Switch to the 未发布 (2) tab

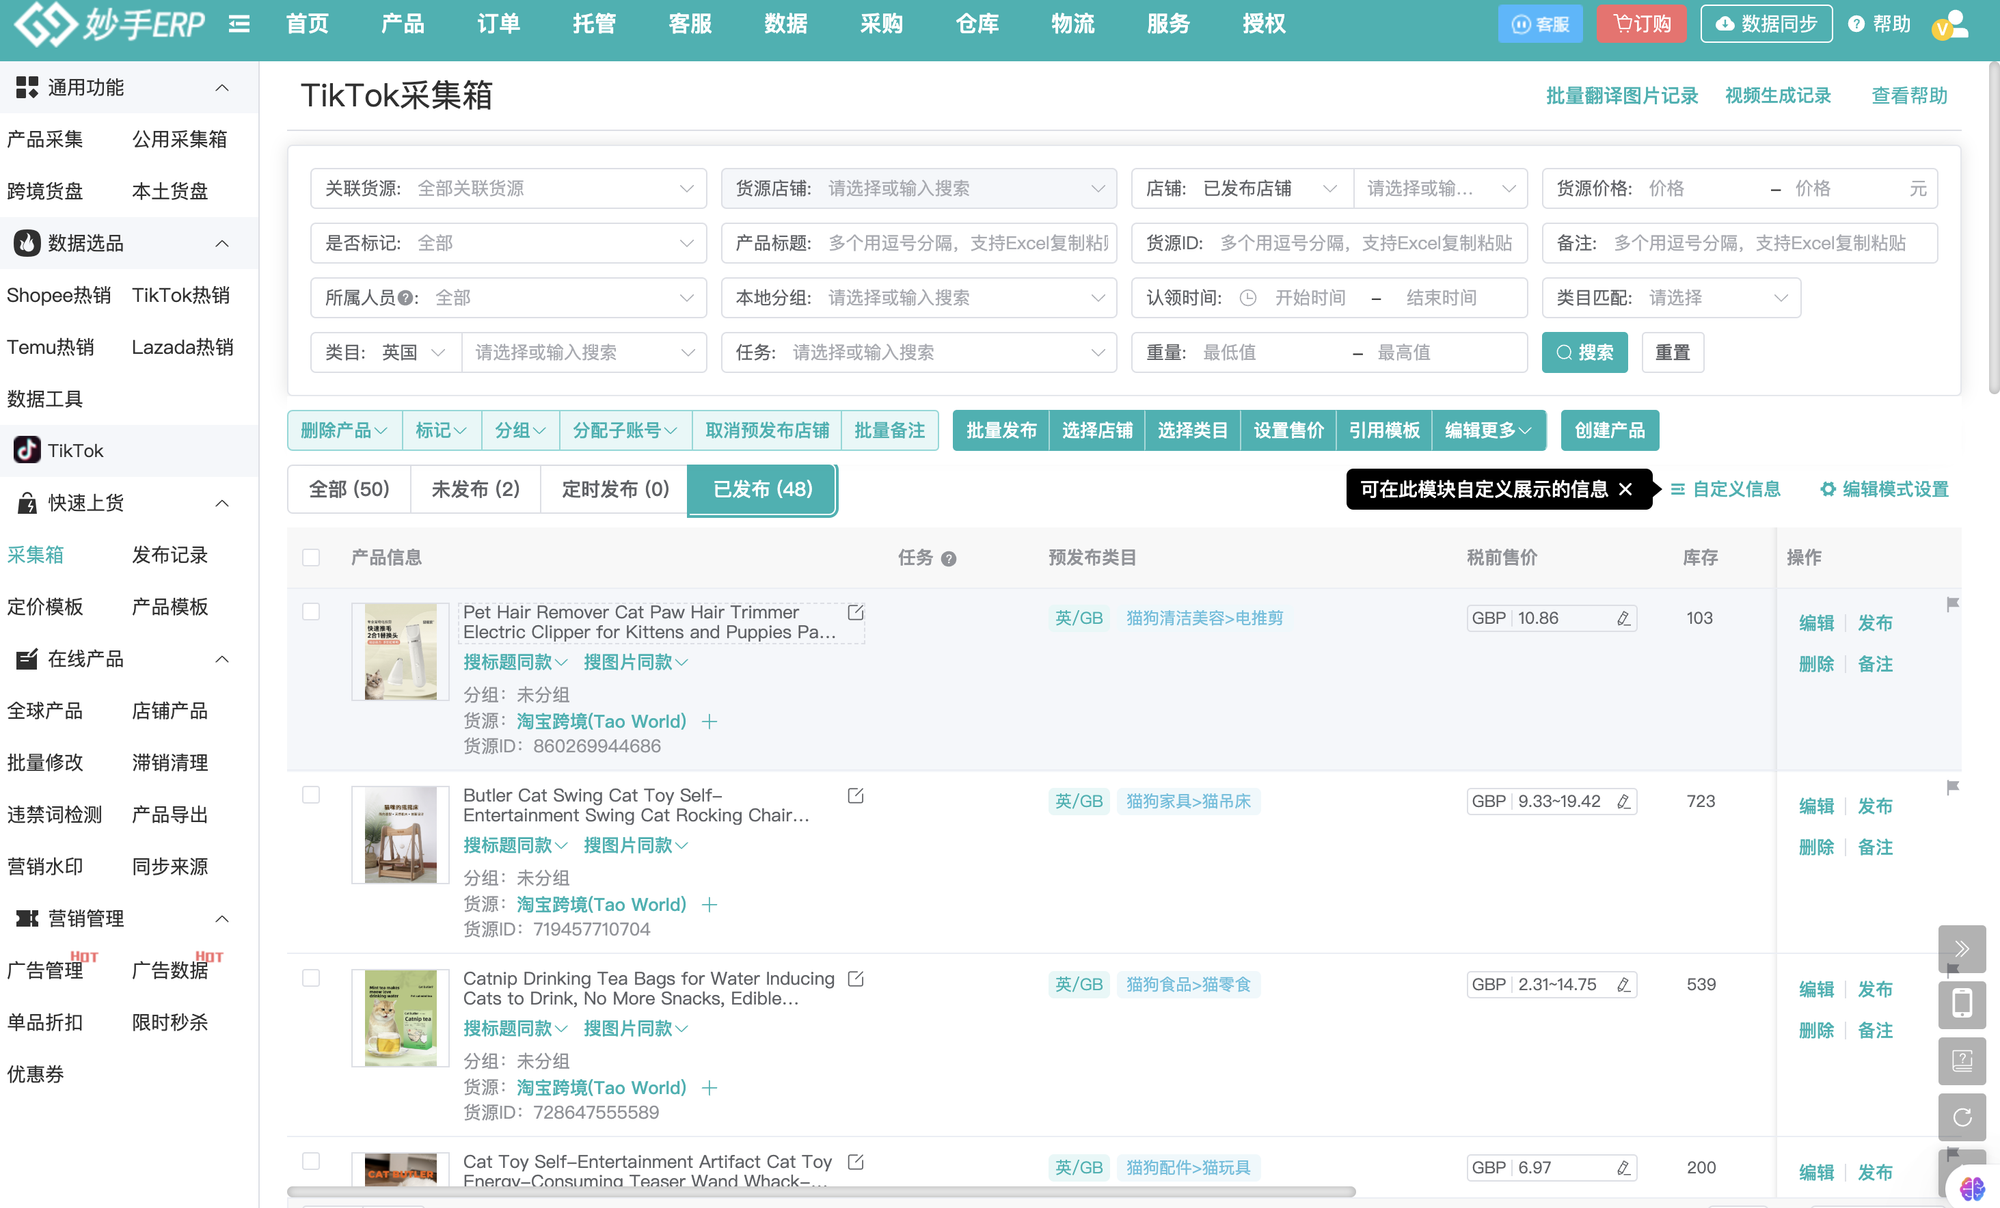click(x=475, y=489)
